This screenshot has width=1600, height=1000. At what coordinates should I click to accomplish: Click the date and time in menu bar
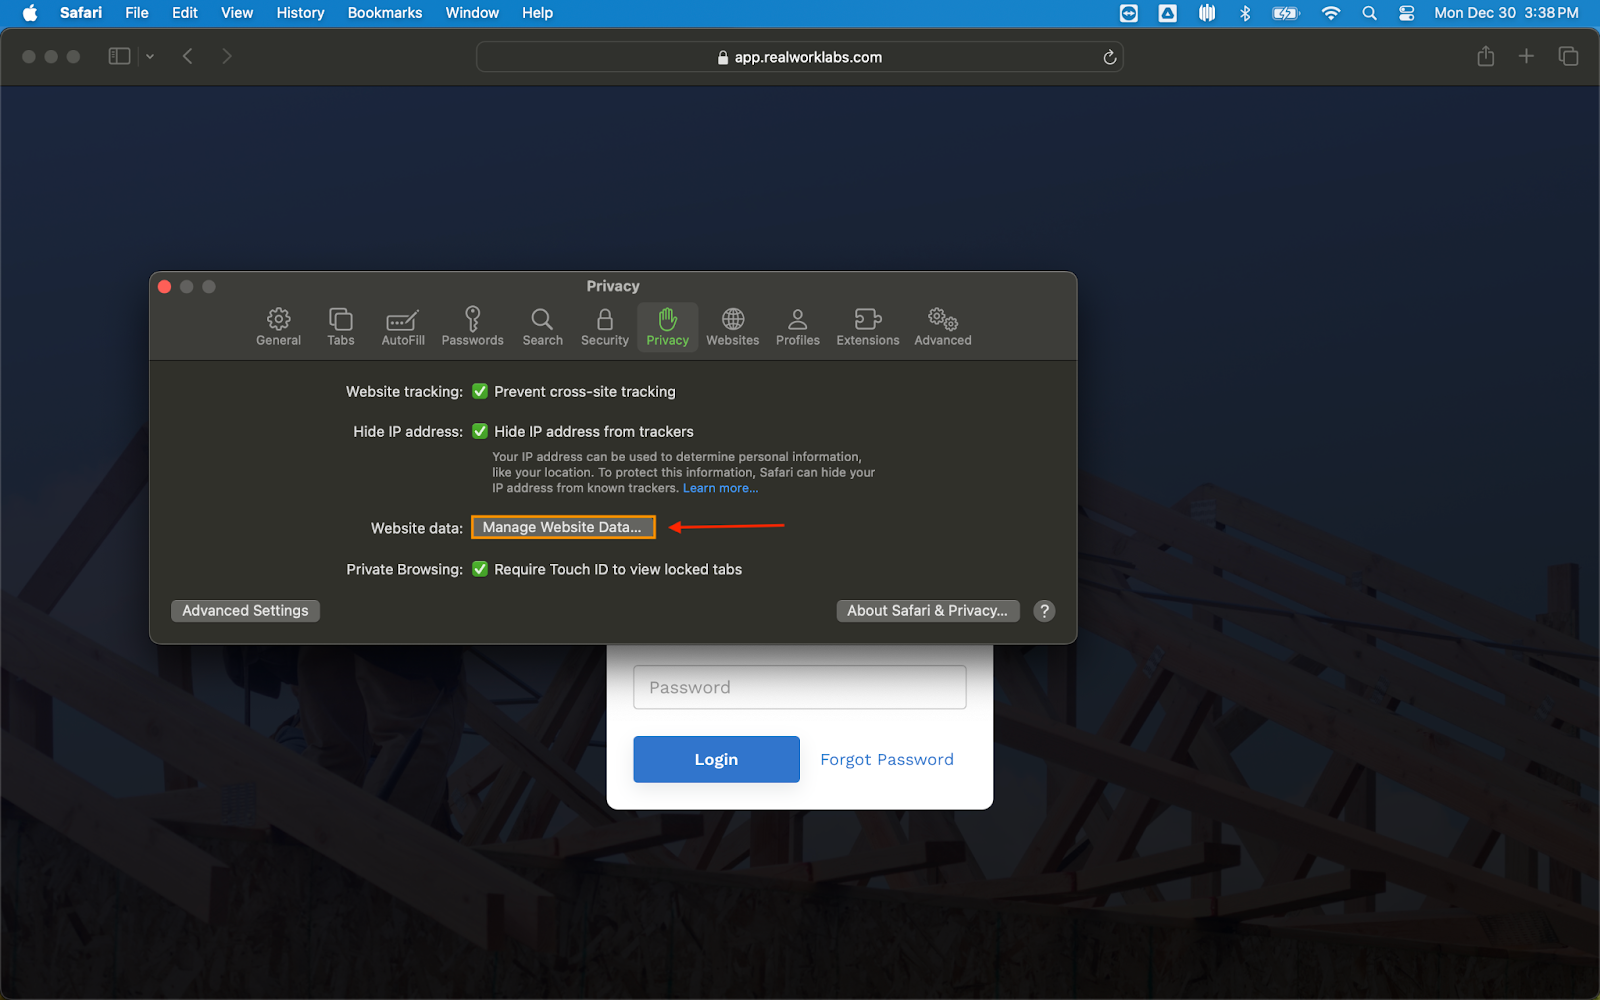pyautogui.click(x=1506, y=13)
